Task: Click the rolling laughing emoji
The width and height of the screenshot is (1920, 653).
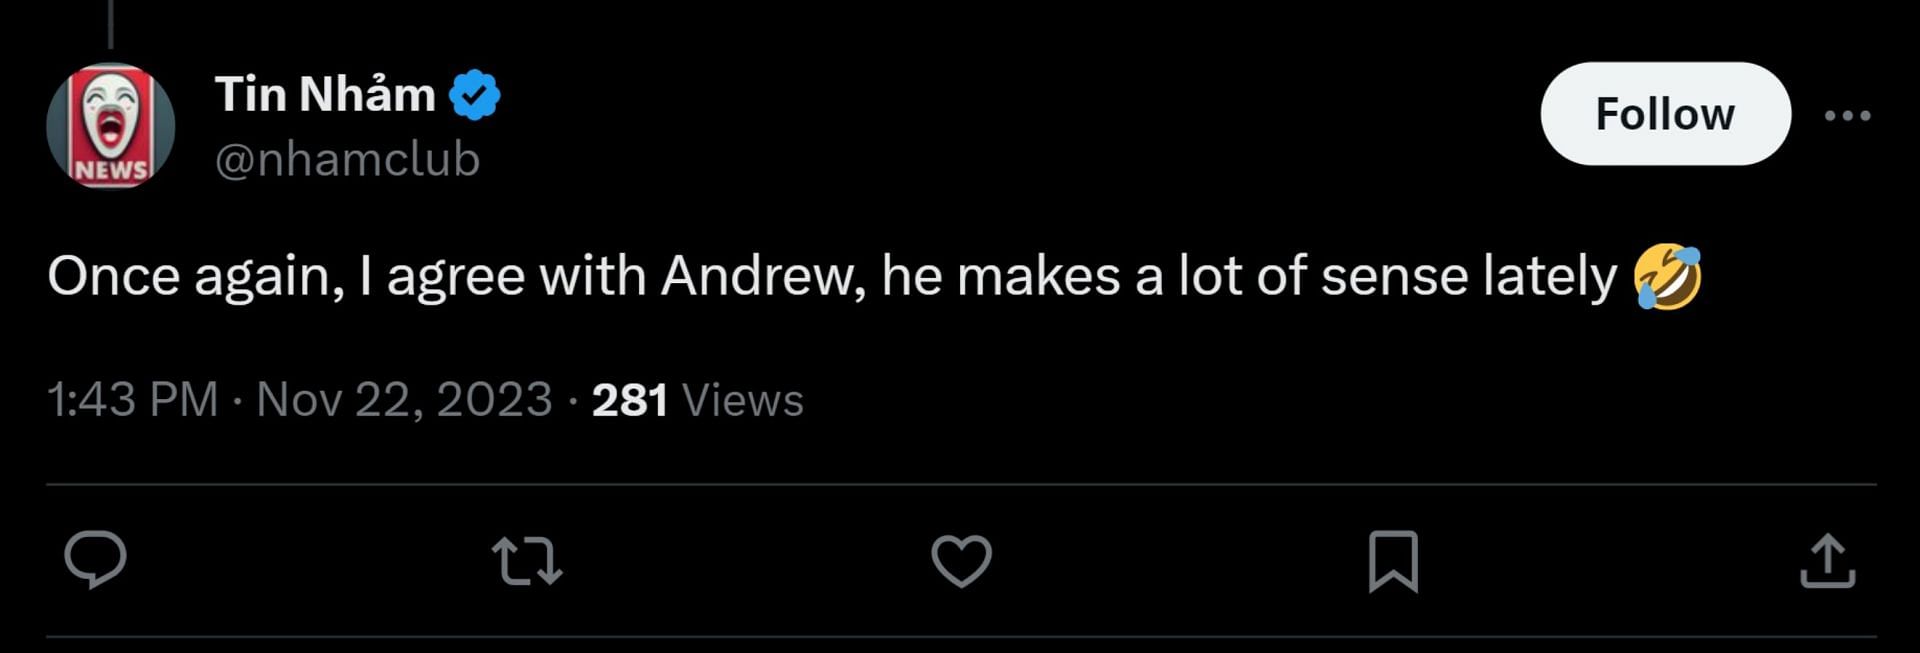Action: [1667, 277]
